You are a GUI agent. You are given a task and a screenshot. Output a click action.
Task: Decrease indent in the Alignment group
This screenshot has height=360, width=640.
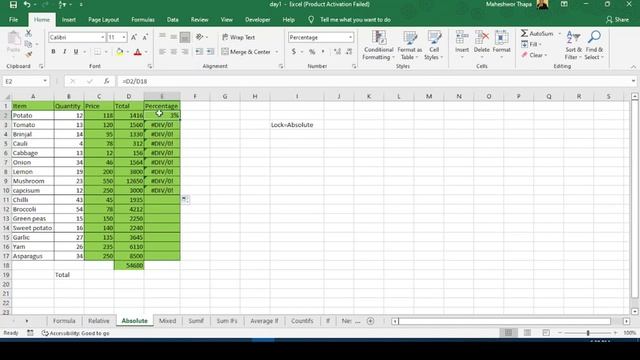click(x=199, y=52)
